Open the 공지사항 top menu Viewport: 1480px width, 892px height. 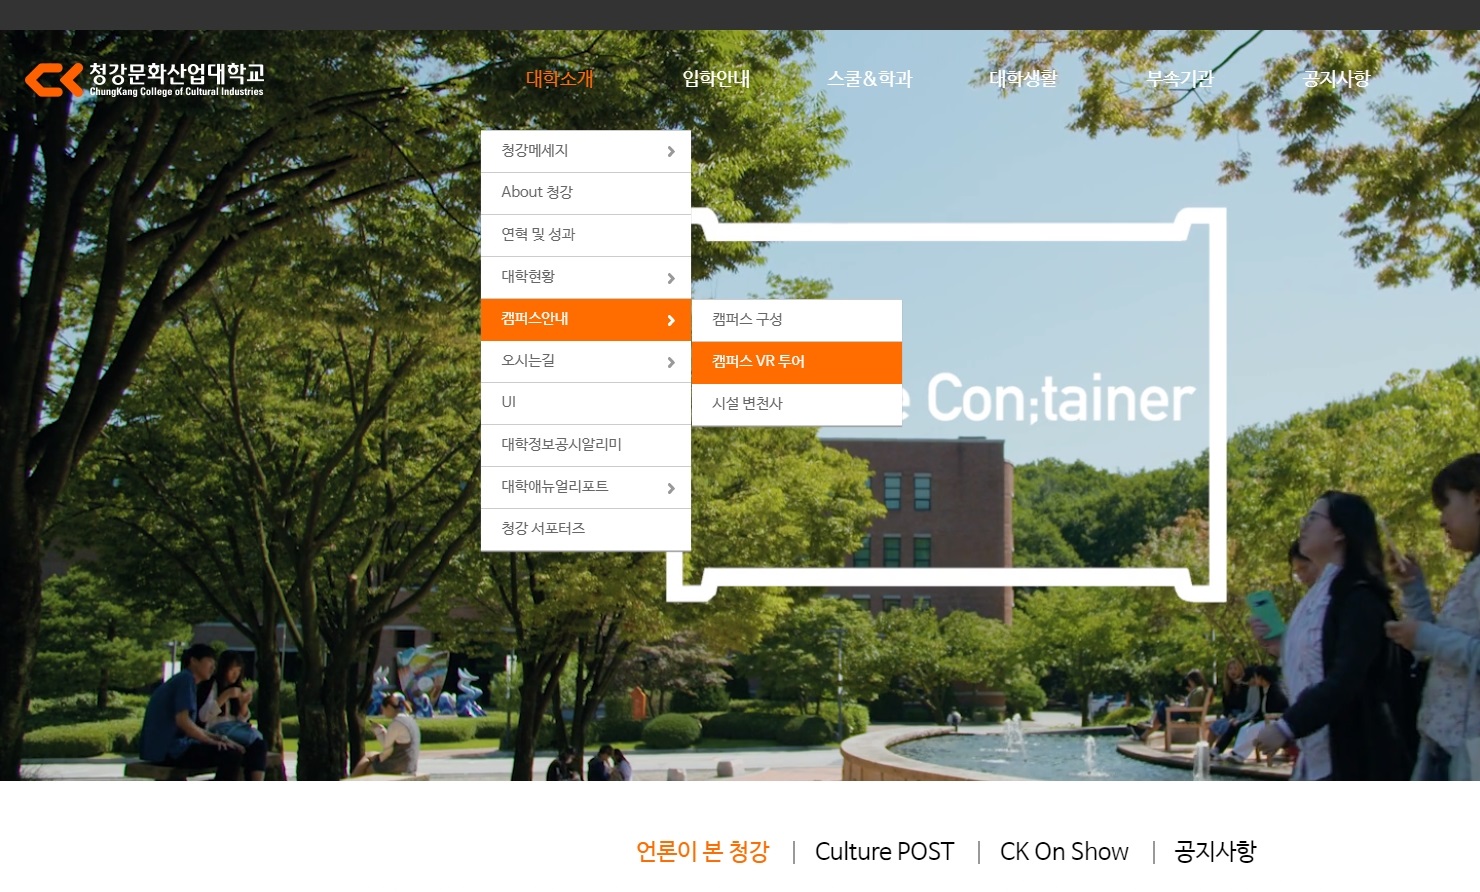[1336, 78]
